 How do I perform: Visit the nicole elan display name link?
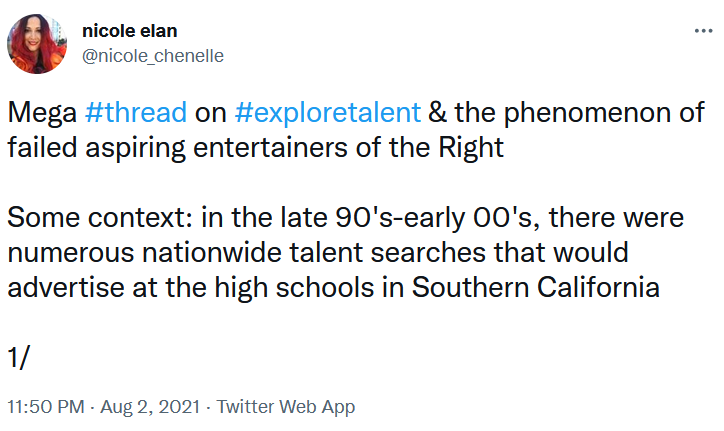click(x=130, y=31)
